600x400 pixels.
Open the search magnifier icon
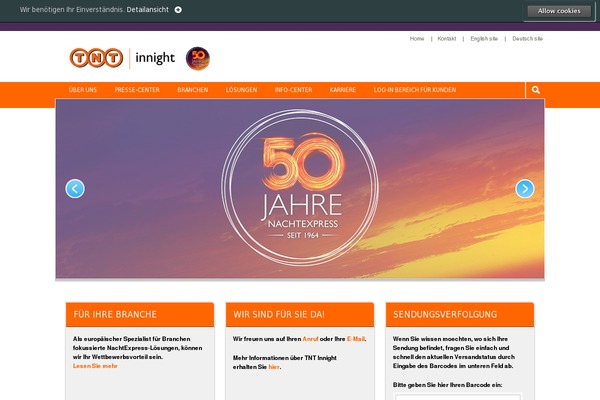[536, 90]
